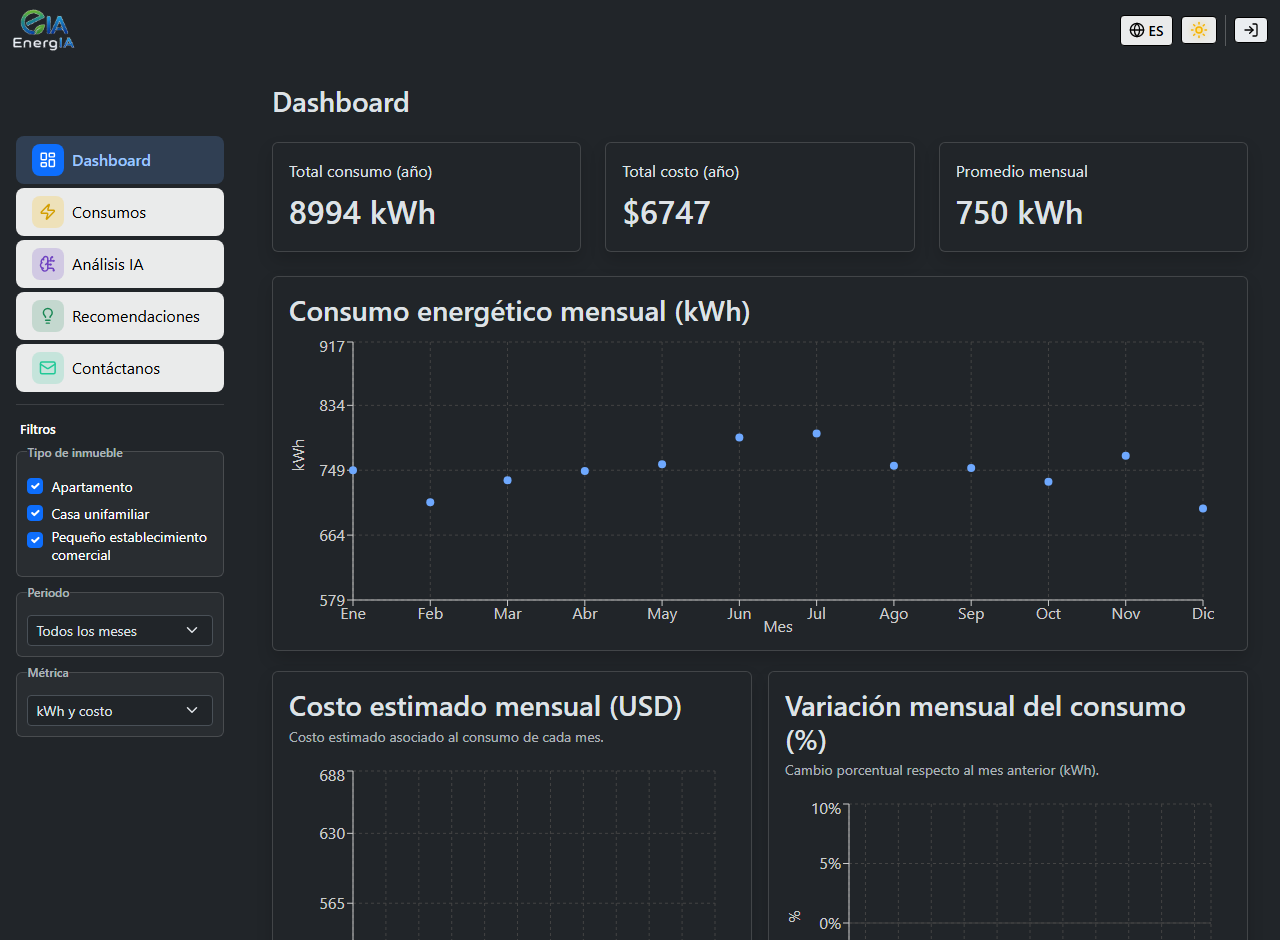Viewport: 1280px width, 940px height.
Task: Open the Recomendaciones menu item
Action: click(x=120, y=316)
